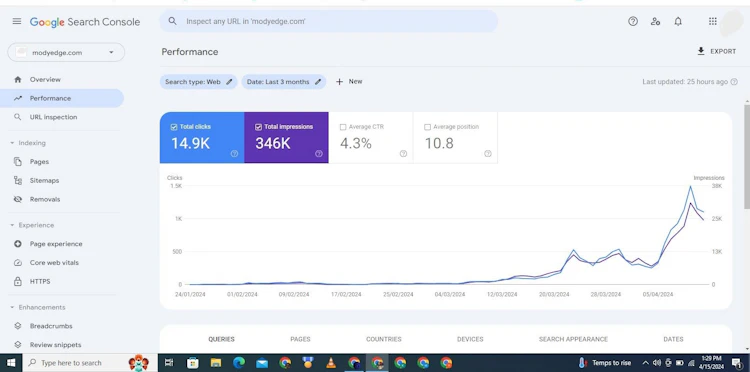Open Microsoft Edge from taskbar
The image size is (750, 372).
click(x=239, y=363)
